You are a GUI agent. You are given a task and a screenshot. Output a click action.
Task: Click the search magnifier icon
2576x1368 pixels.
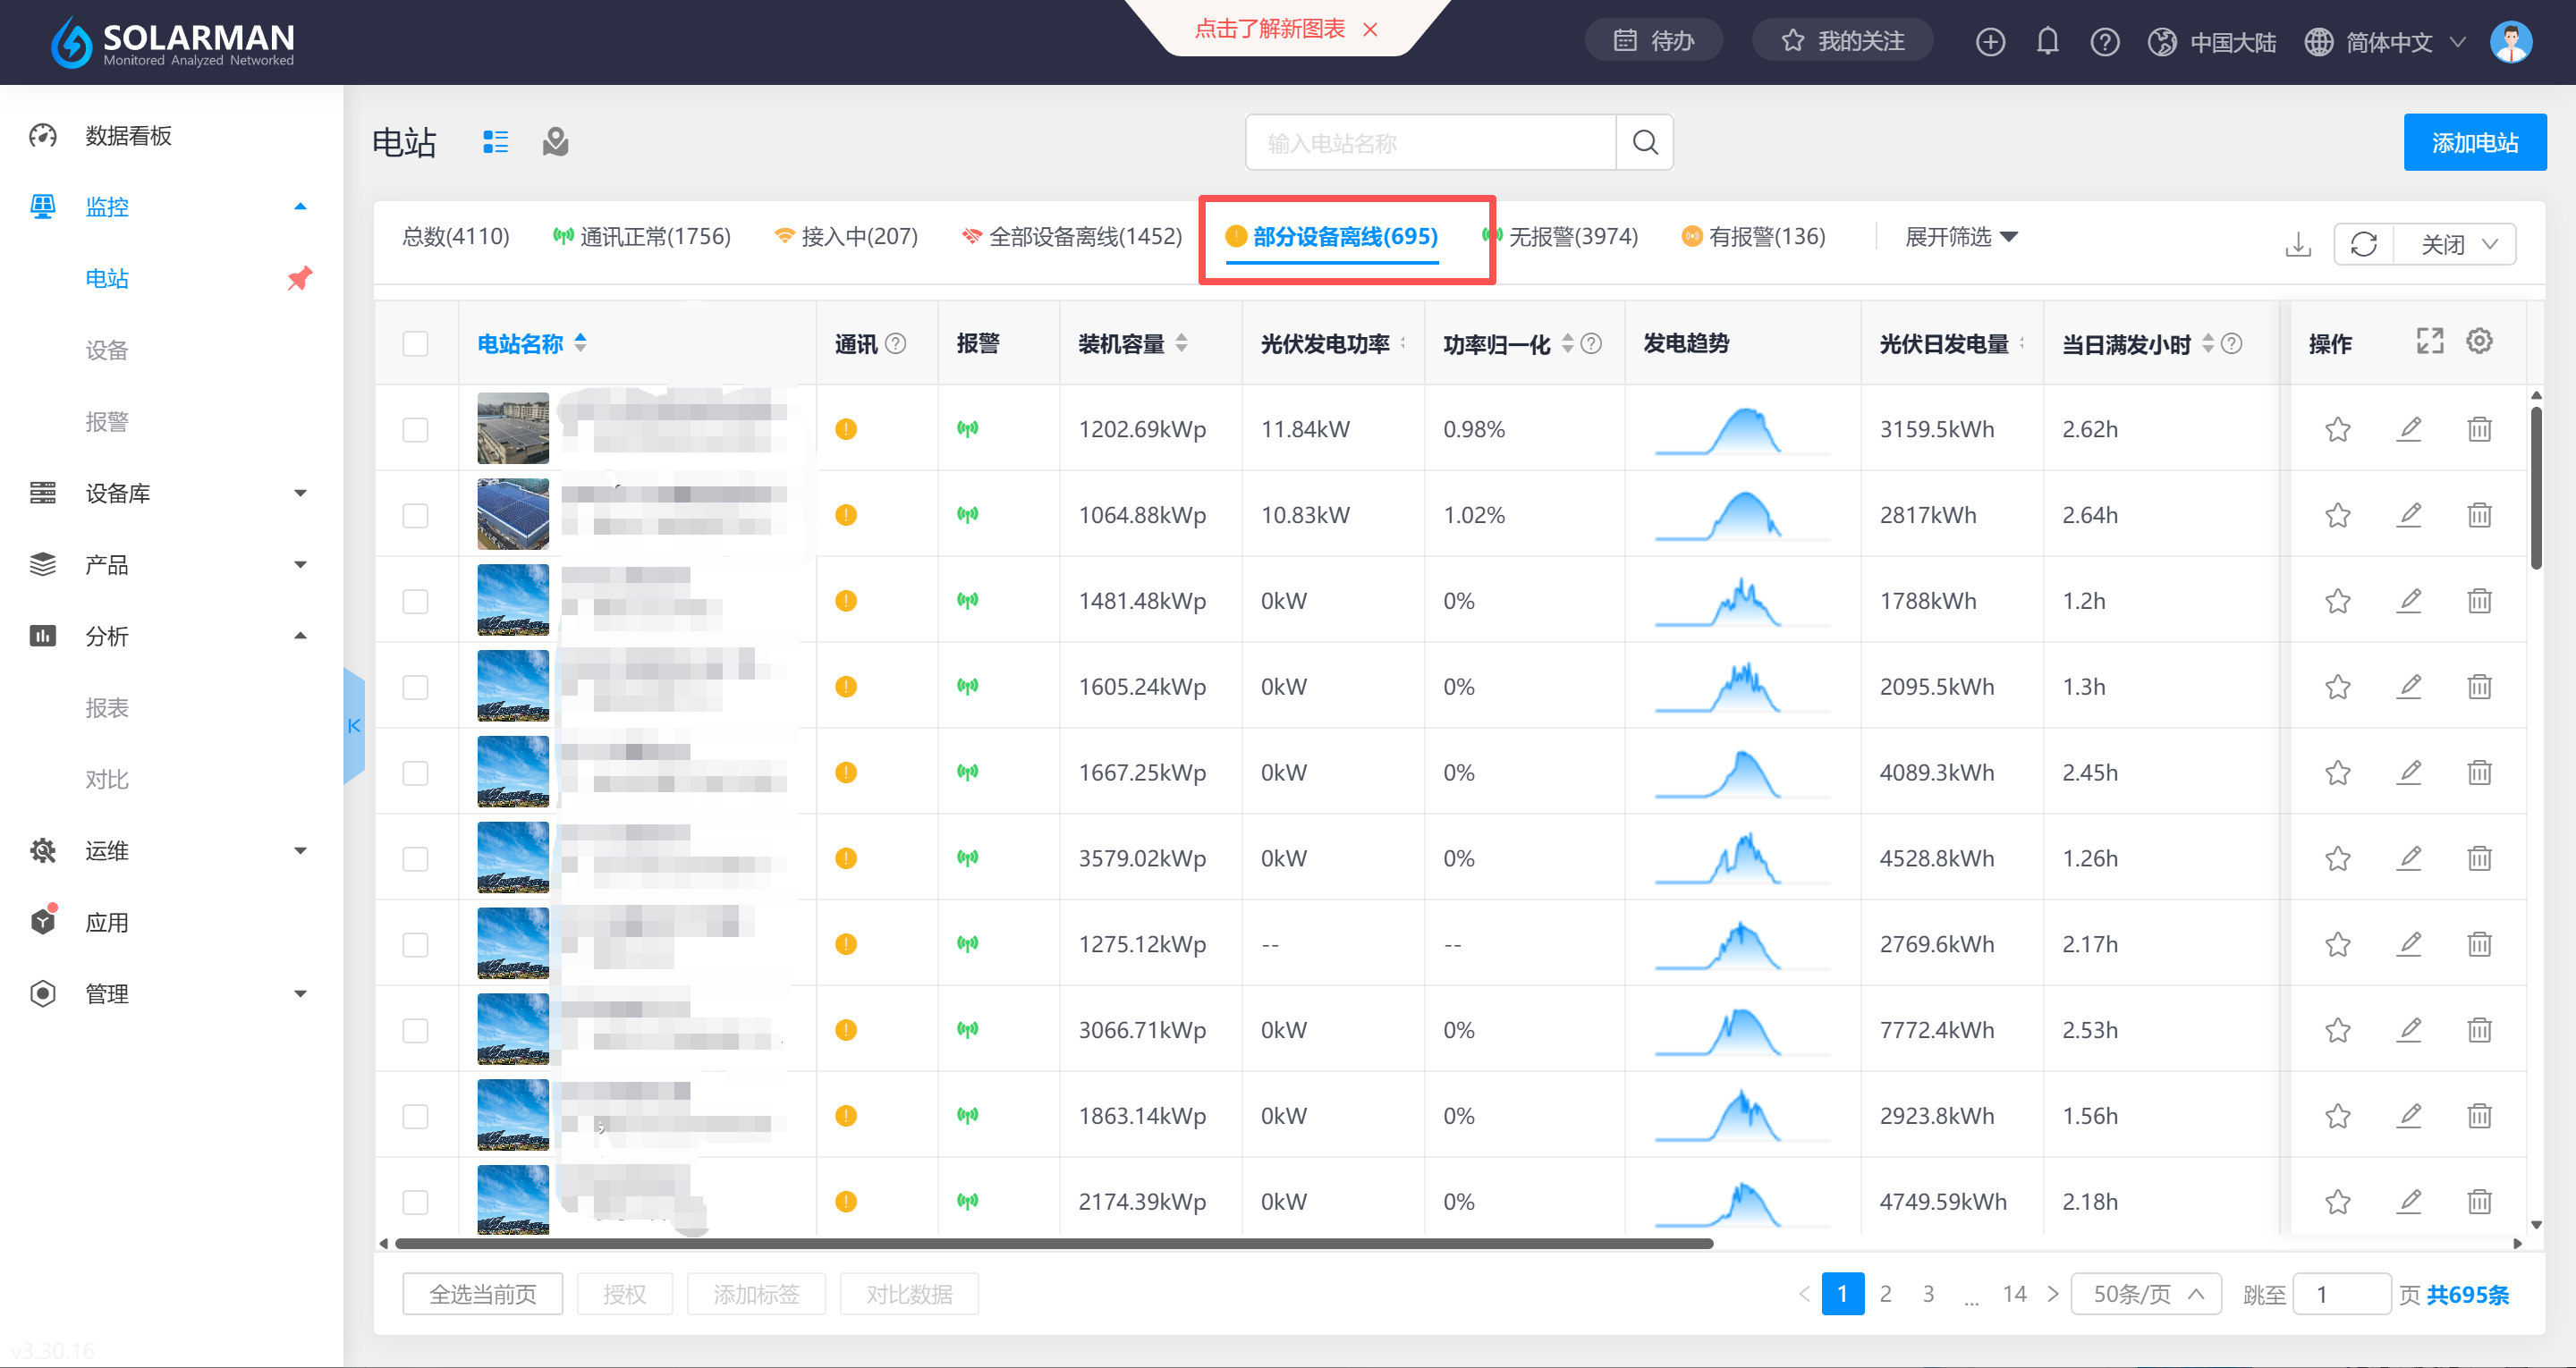pos(1645,142)
